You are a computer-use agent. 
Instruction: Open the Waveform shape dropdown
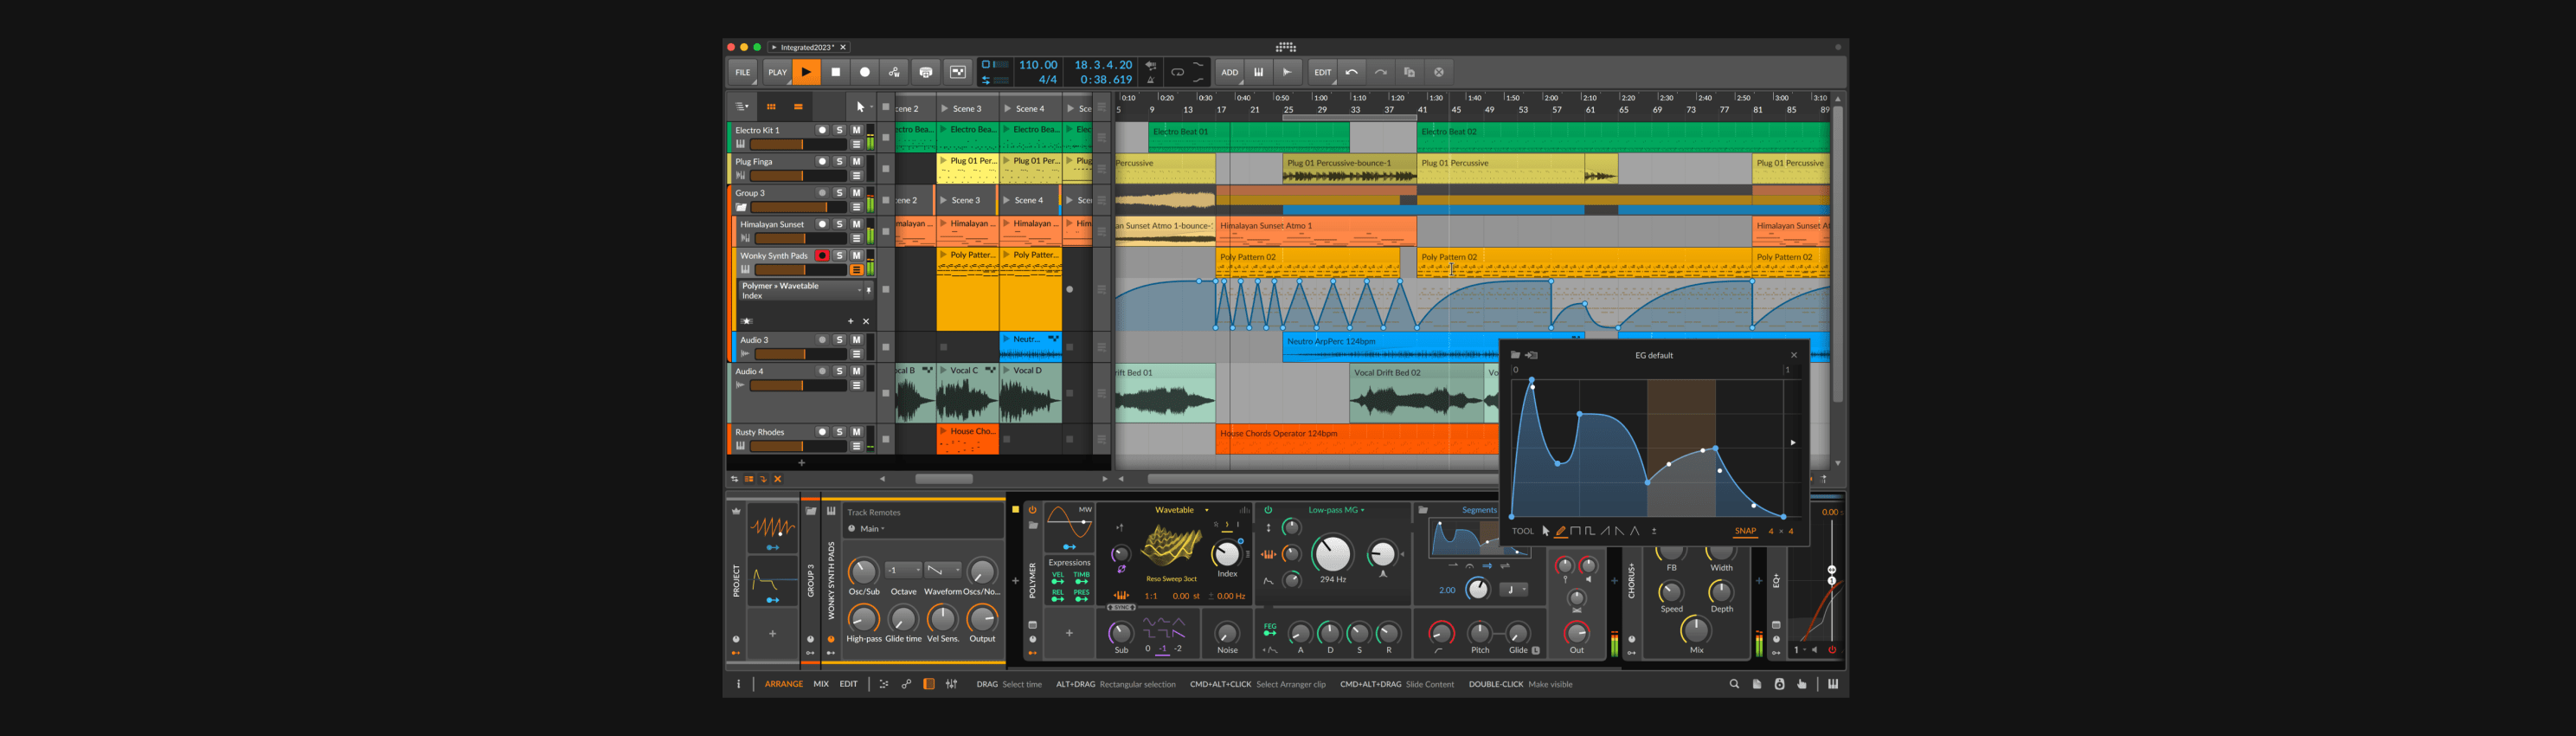942,570
